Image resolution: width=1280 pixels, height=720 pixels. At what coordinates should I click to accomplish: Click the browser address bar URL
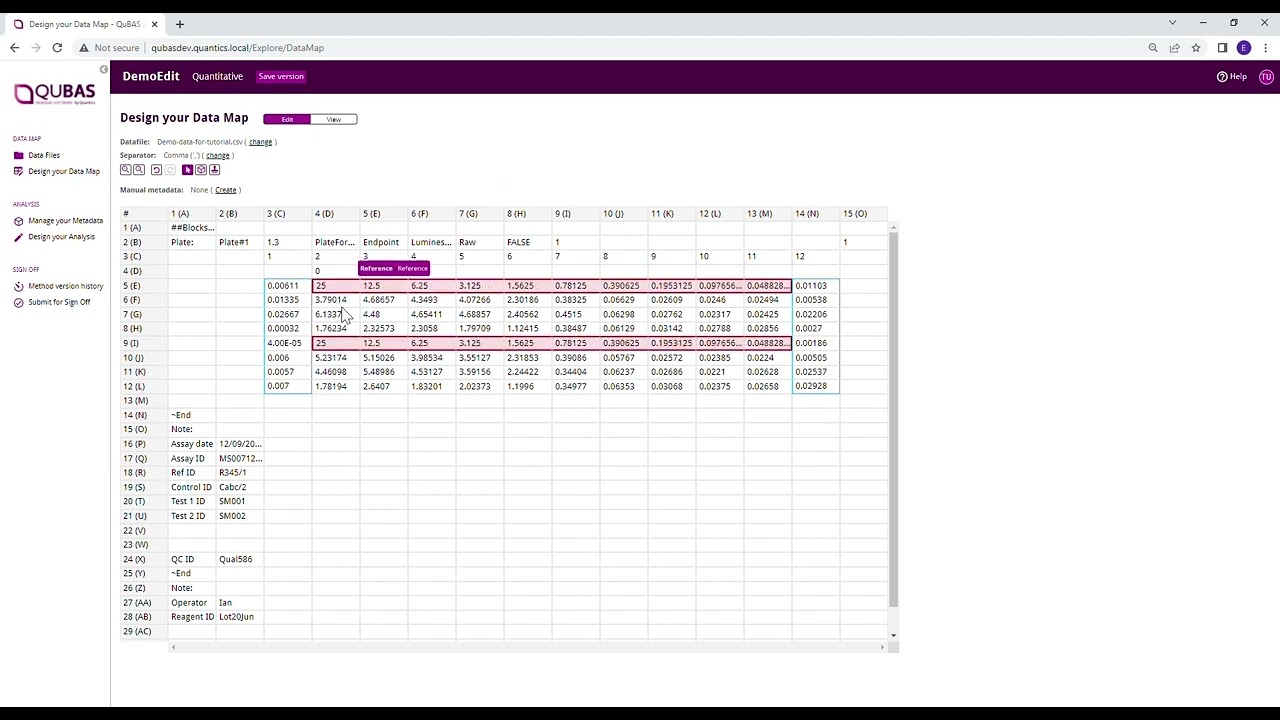237,48
